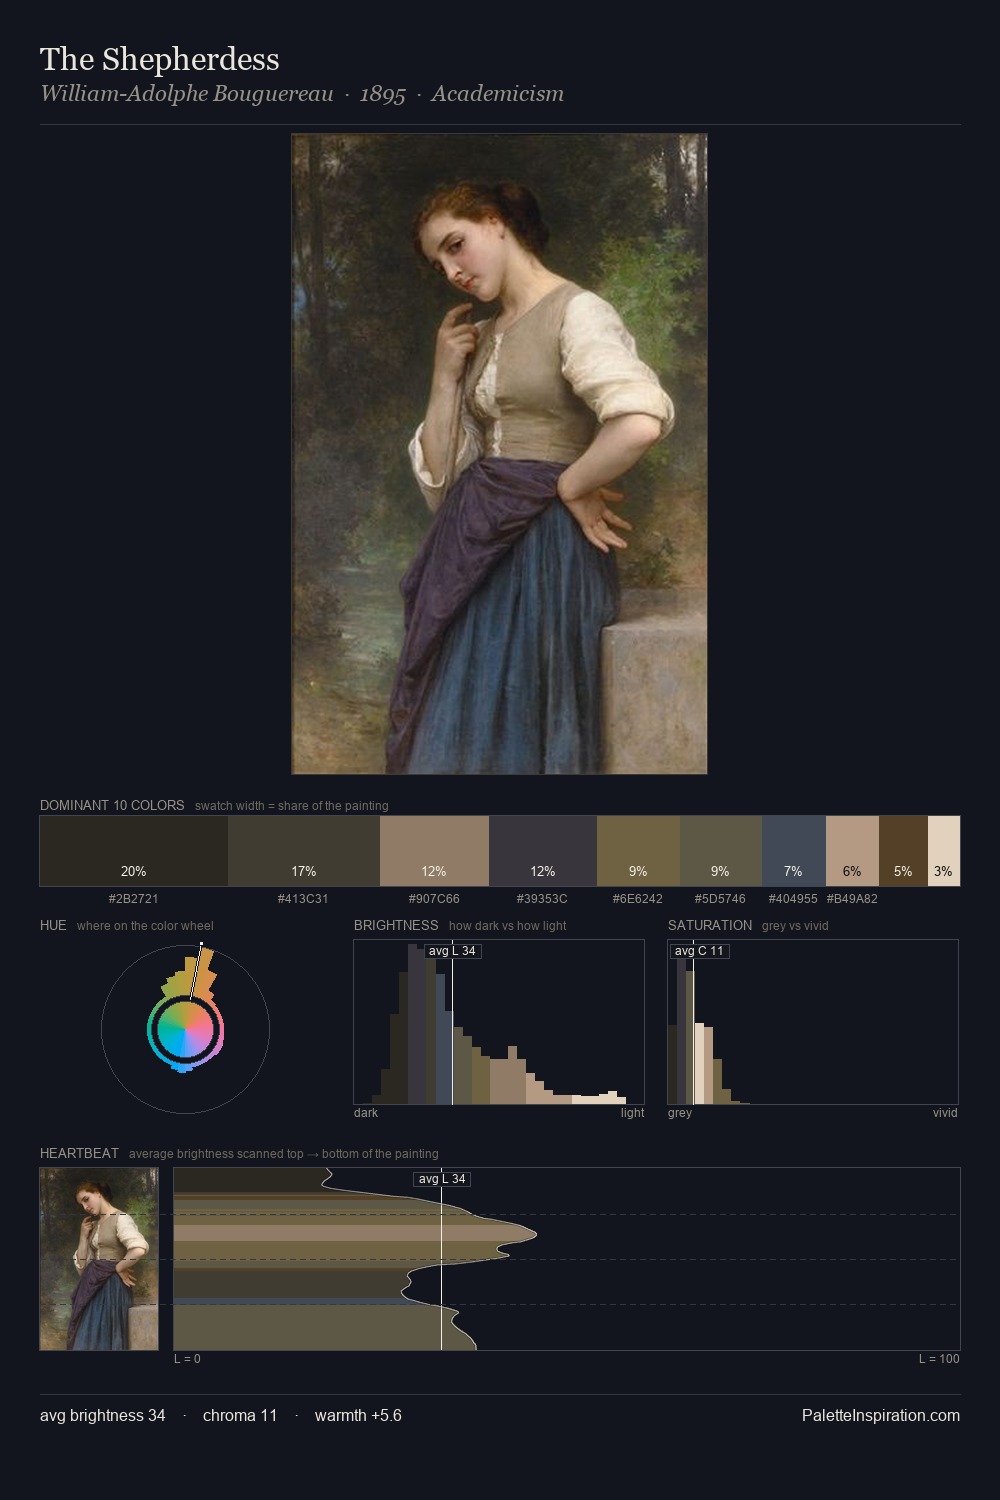The width and height of the screenshot is (1000, 1500).
Task: Click the "Academicism" style label
Action: (498, 94)
